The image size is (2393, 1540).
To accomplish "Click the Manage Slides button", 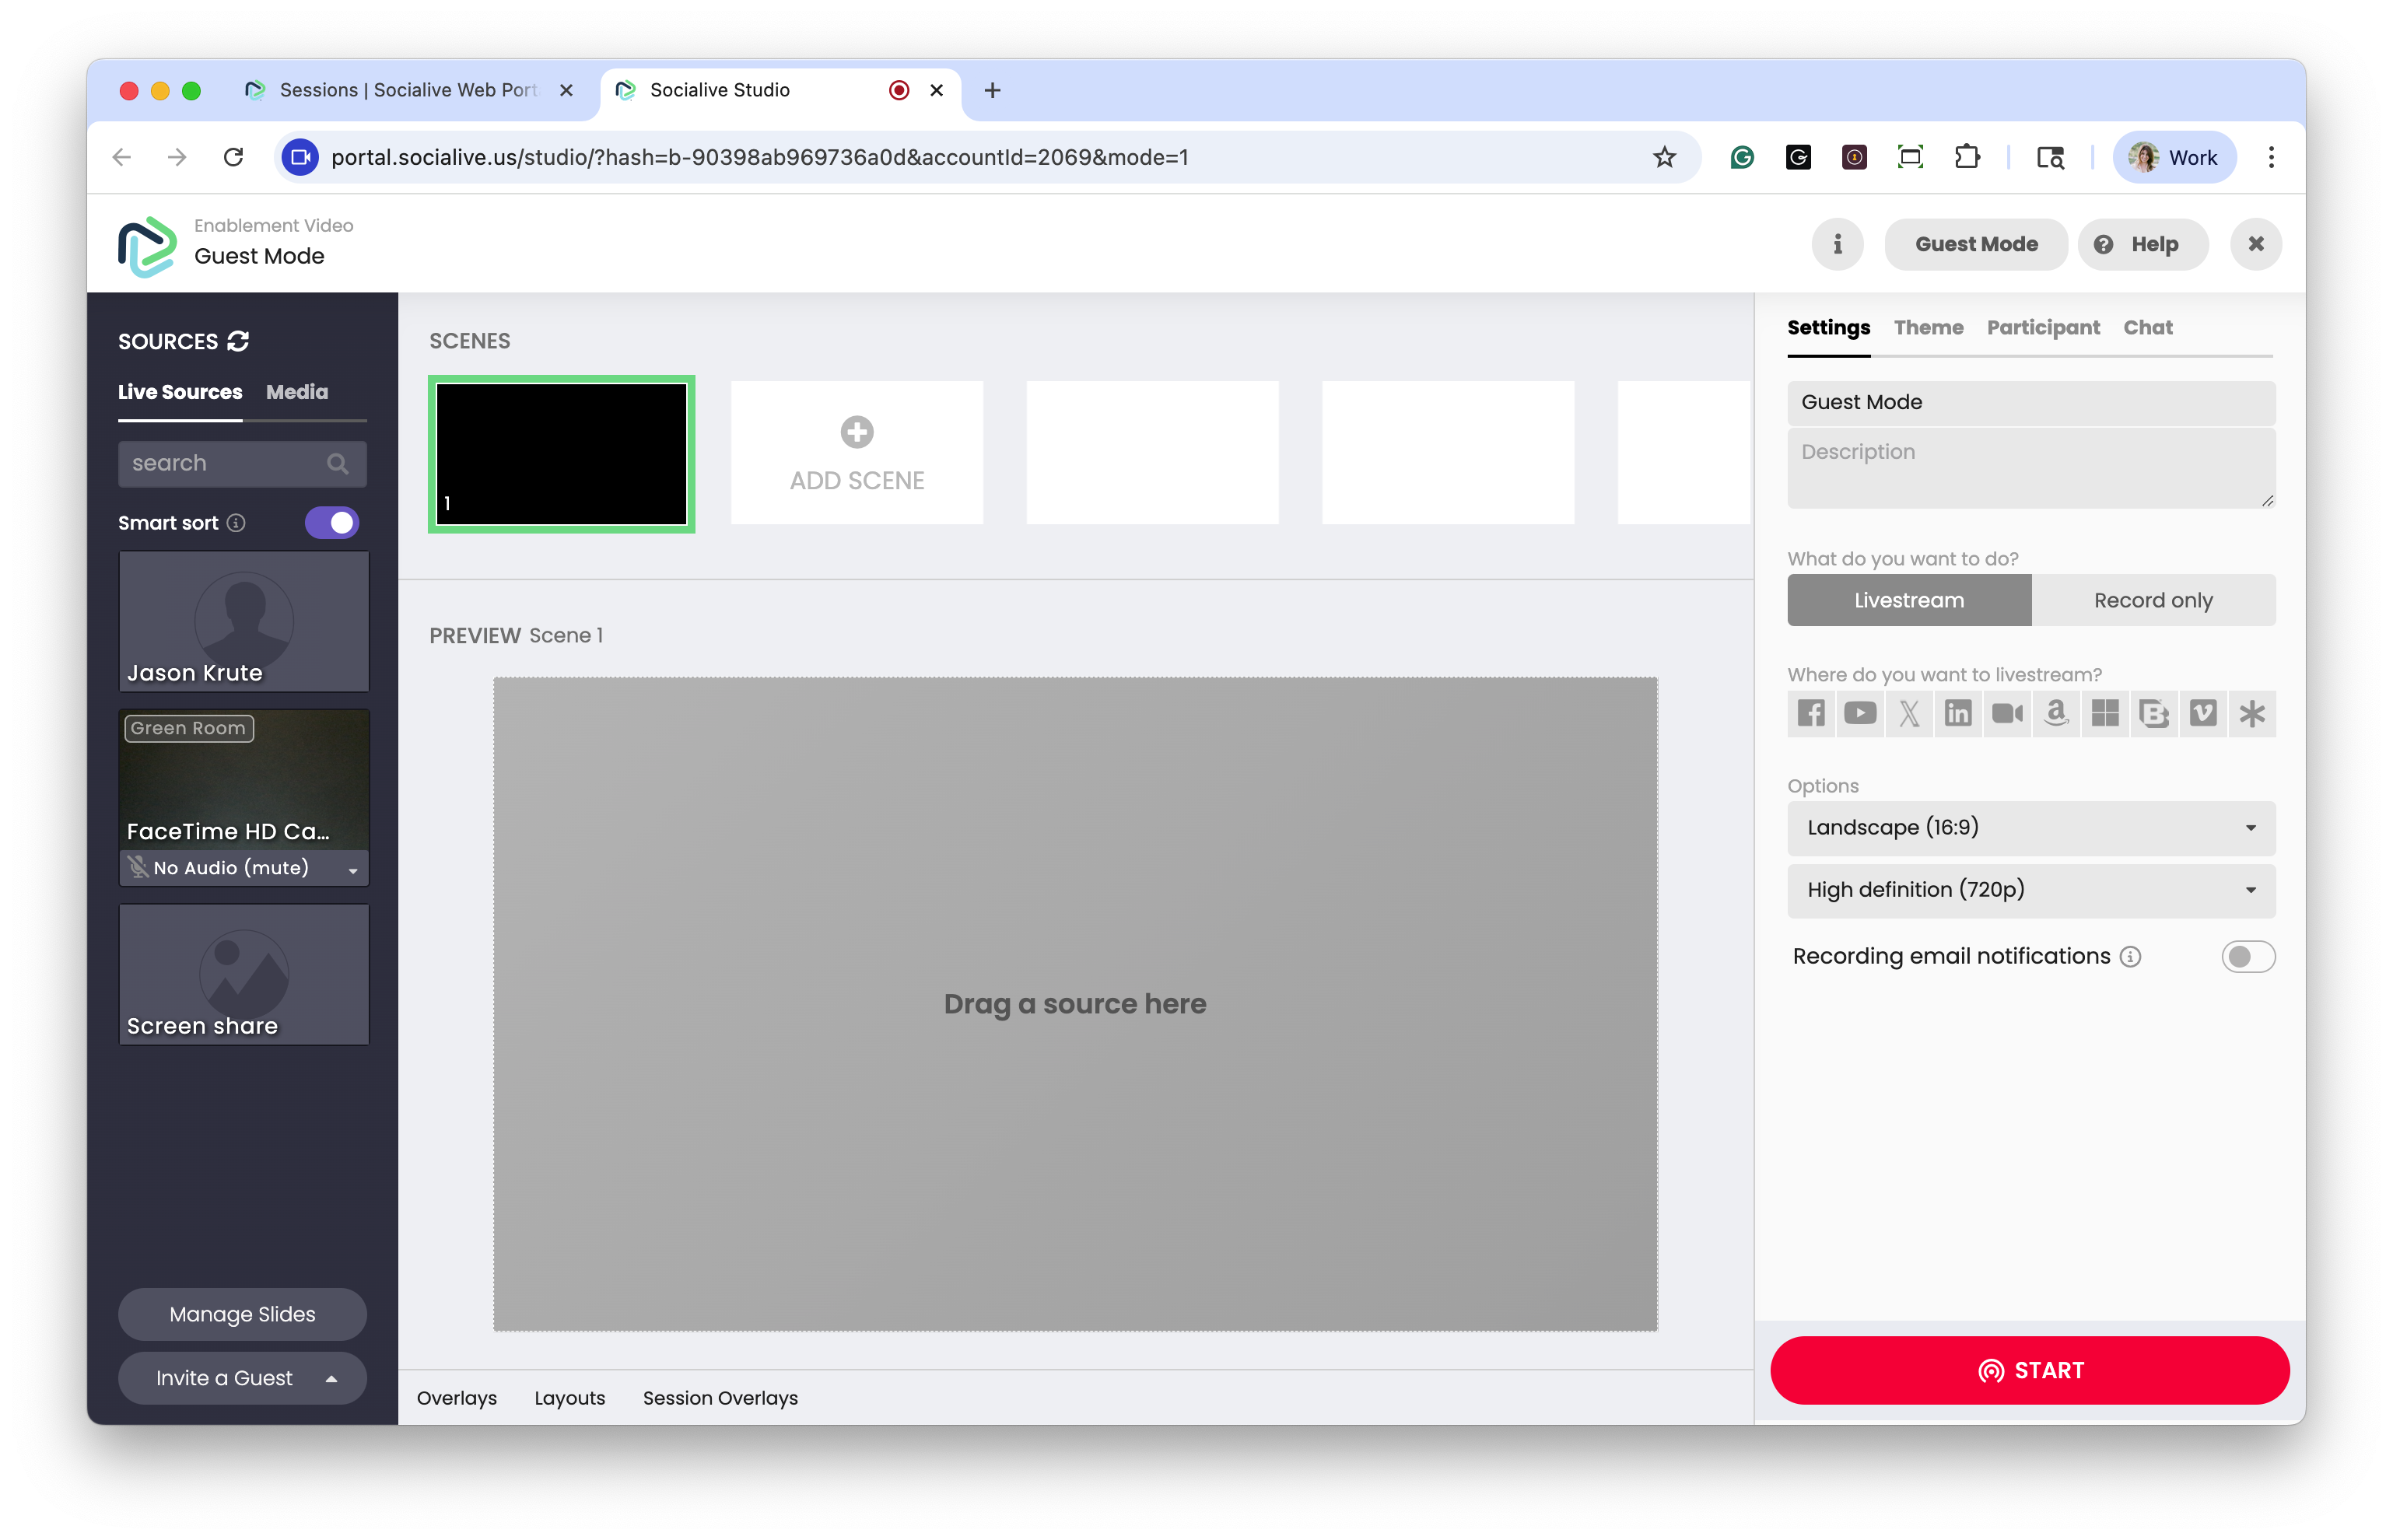I will point(242,1314).
